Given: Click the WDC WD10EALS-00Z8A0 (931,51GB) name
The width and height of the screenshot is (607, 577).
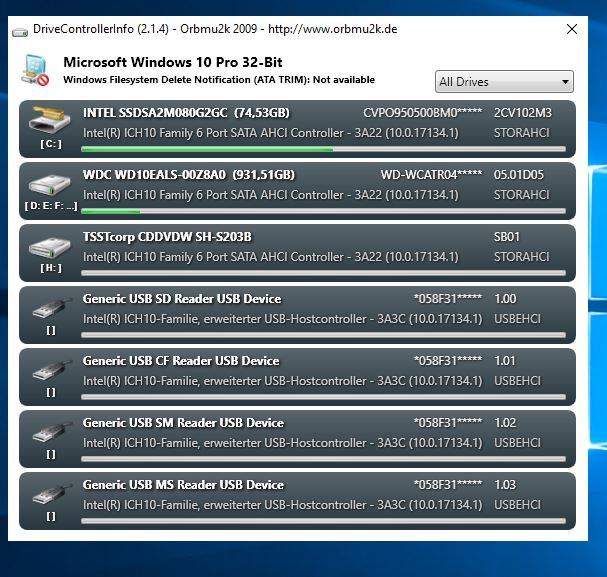Looking at the screenshot, I should tap(189, 175).
